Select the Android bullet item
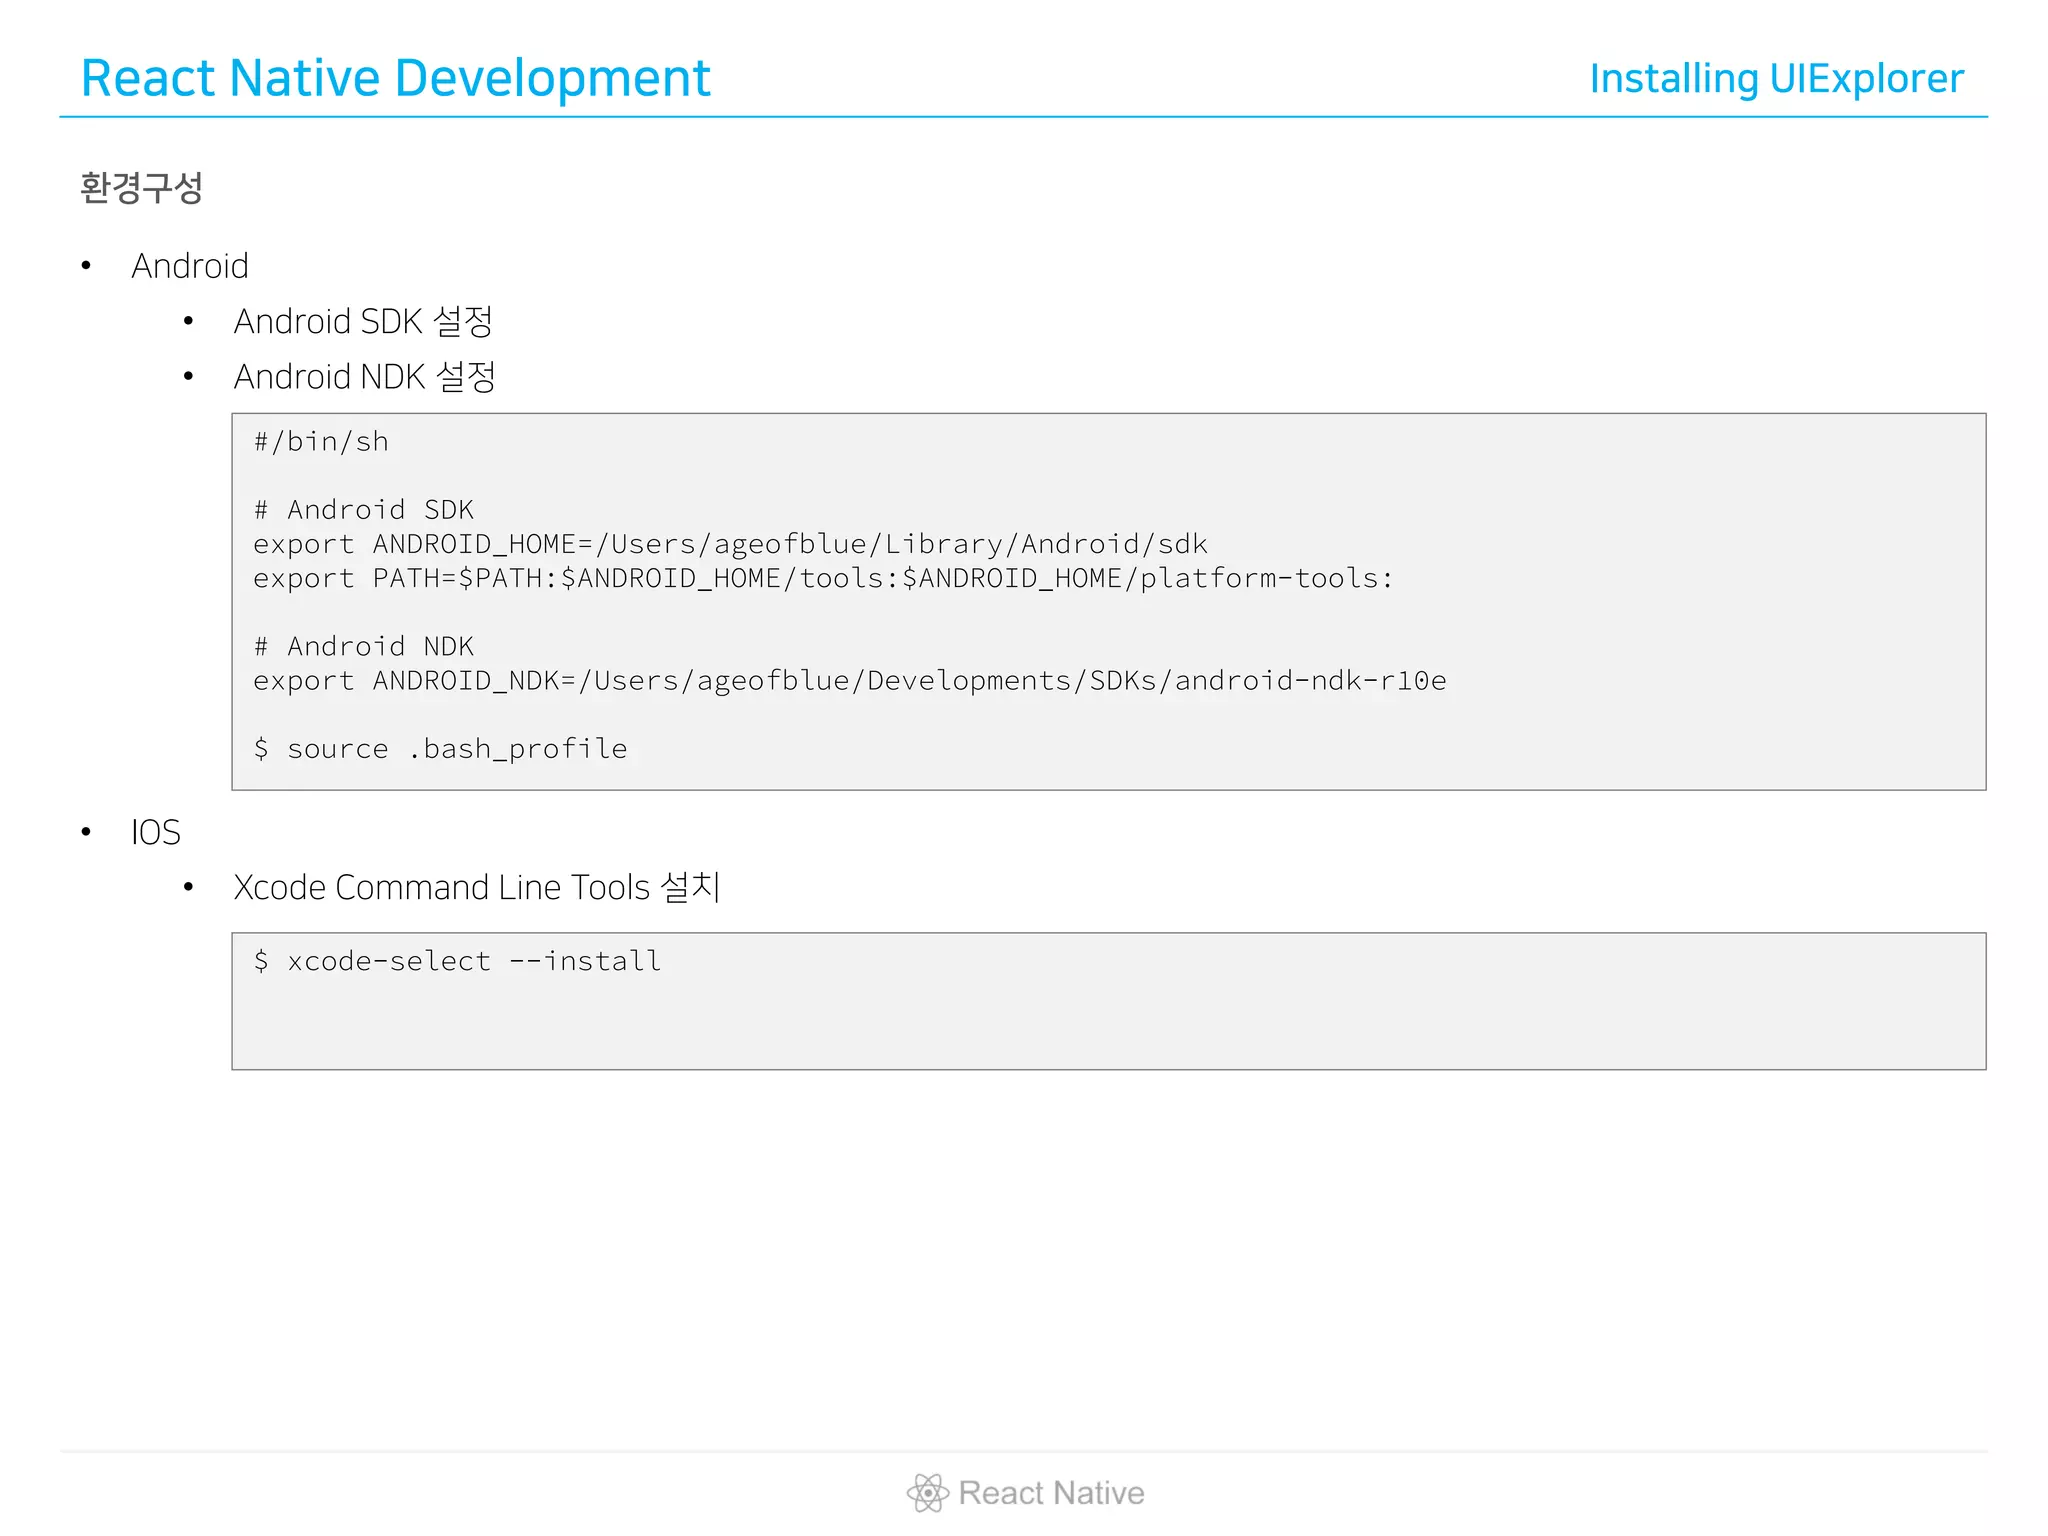The width and height of the screenshot is (2048, 1536). click(x=190, y=266)
